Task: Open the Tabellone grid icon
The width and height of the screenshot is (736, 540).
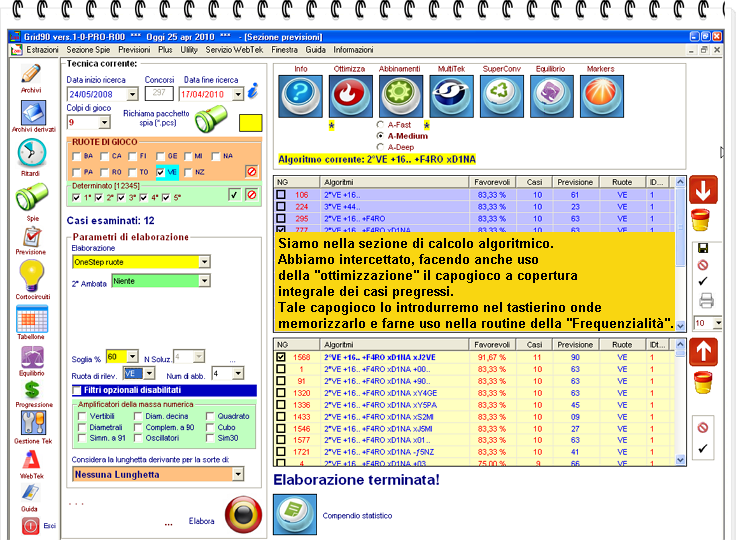Action: coord(32,319)
